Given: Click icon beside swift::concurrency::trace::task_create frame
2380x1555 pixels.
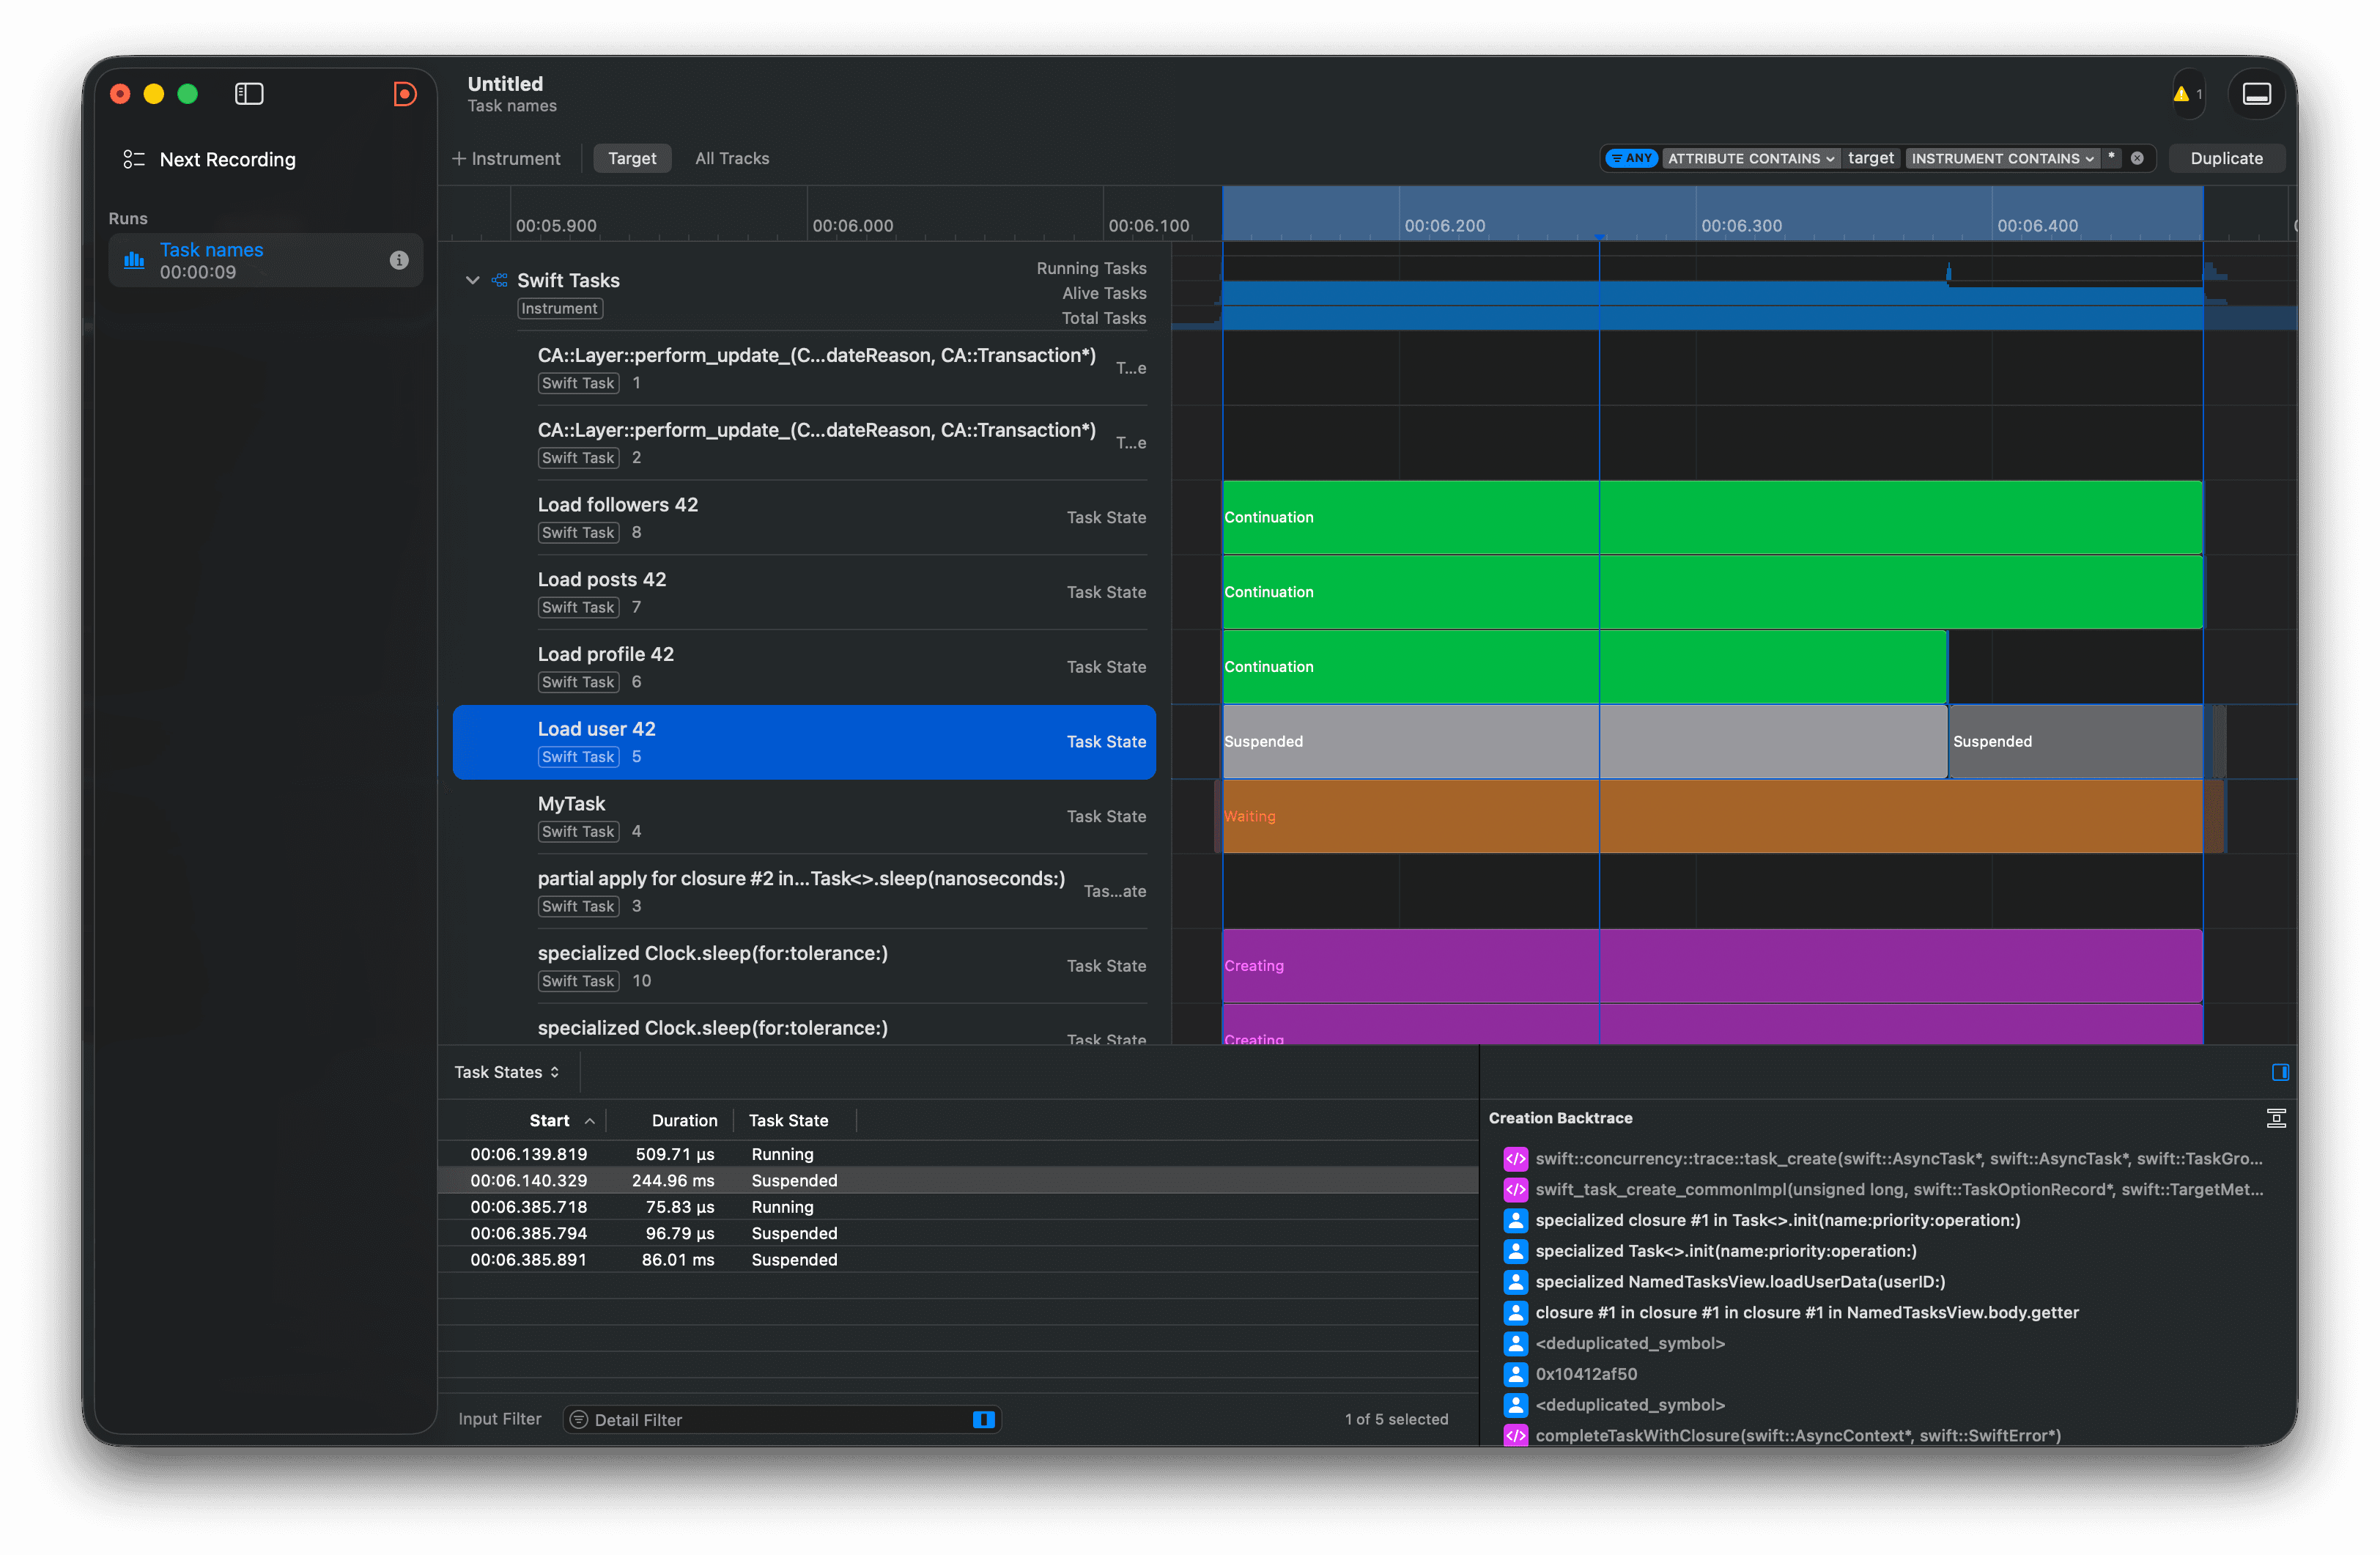Looking at the screenshot, I should 1515,1159.
